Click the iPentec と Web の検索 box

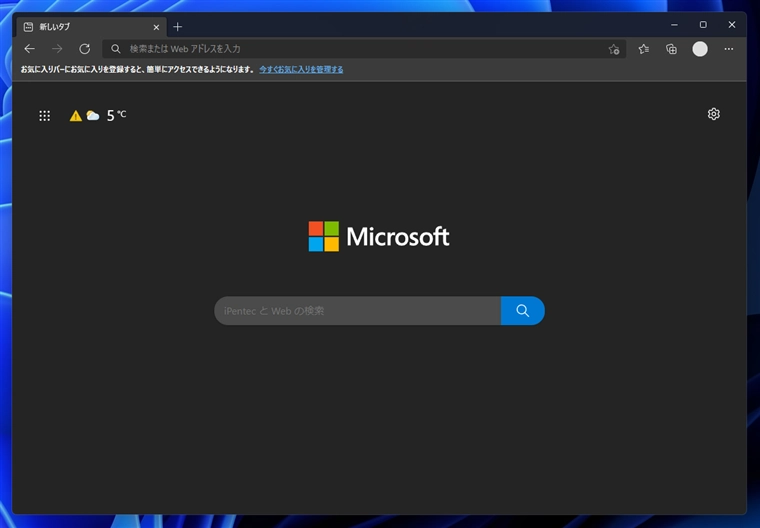point(358,311)
